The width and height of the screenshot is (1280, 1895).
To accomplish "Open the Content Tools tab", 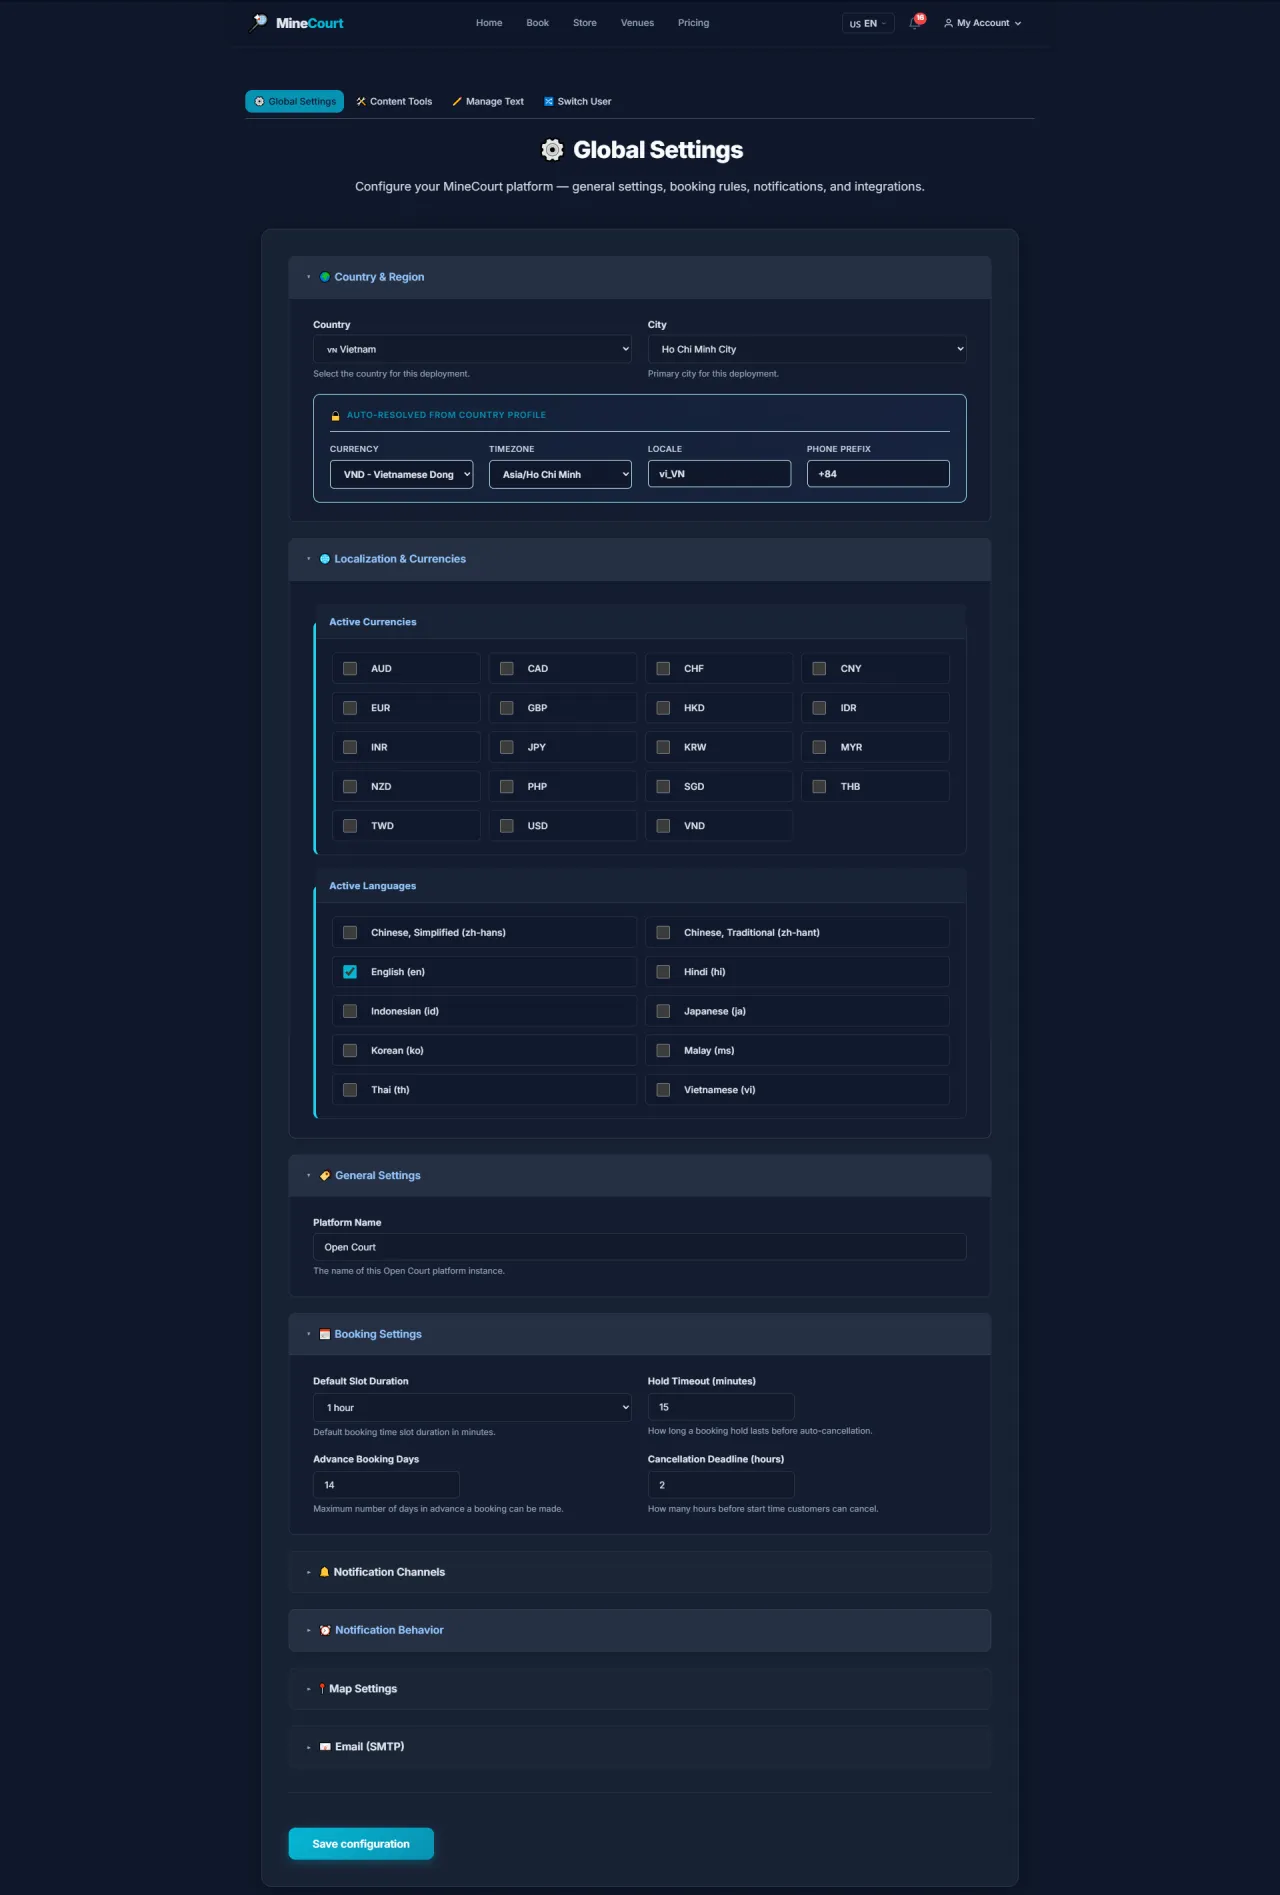I will tap(394, 101).
